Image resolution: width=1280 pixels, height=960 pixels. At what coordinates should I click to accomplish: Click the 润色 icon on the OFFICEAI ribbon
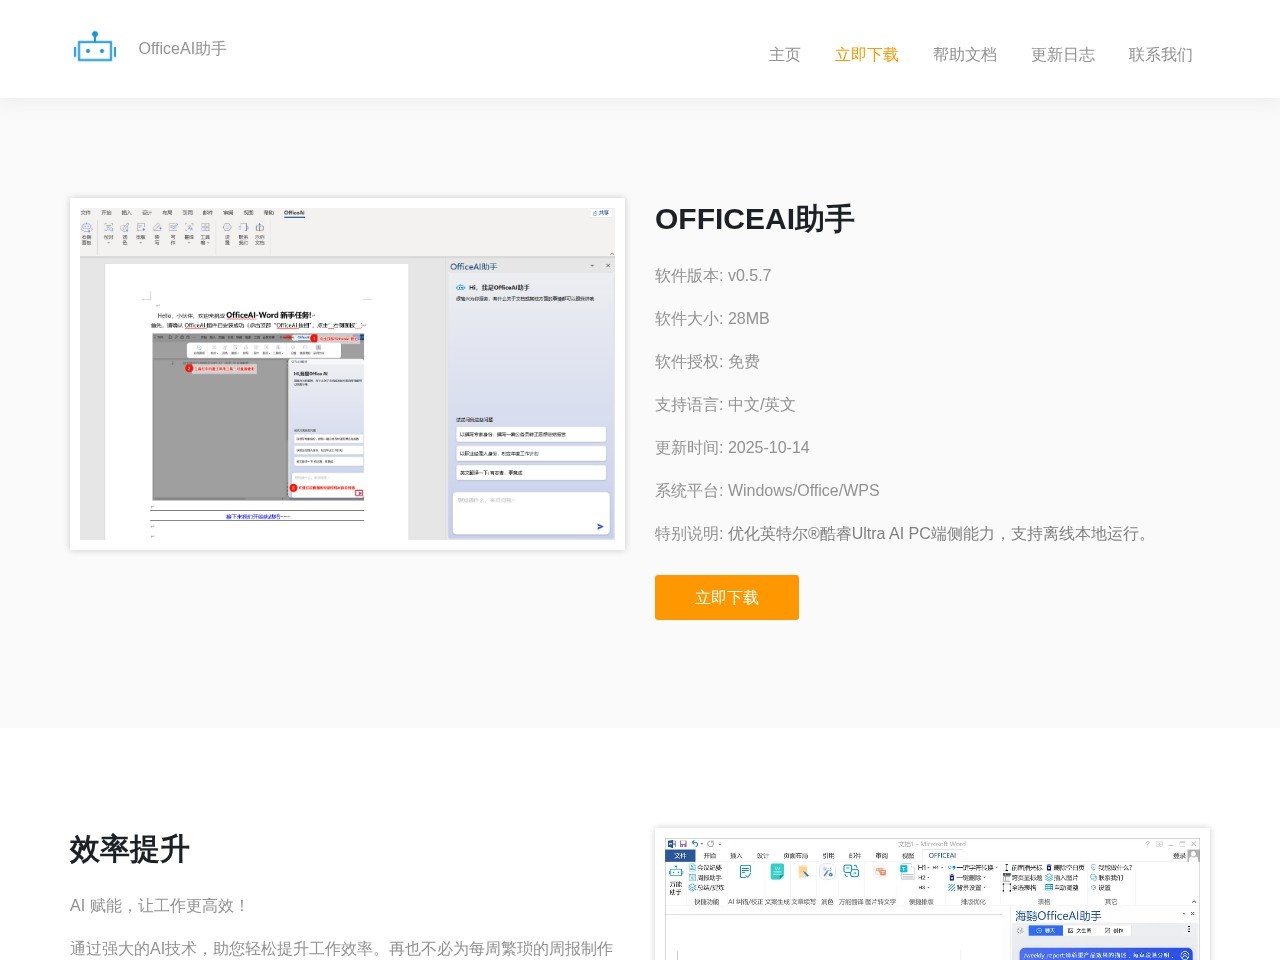pyautogui.click(x=827, y=871)
